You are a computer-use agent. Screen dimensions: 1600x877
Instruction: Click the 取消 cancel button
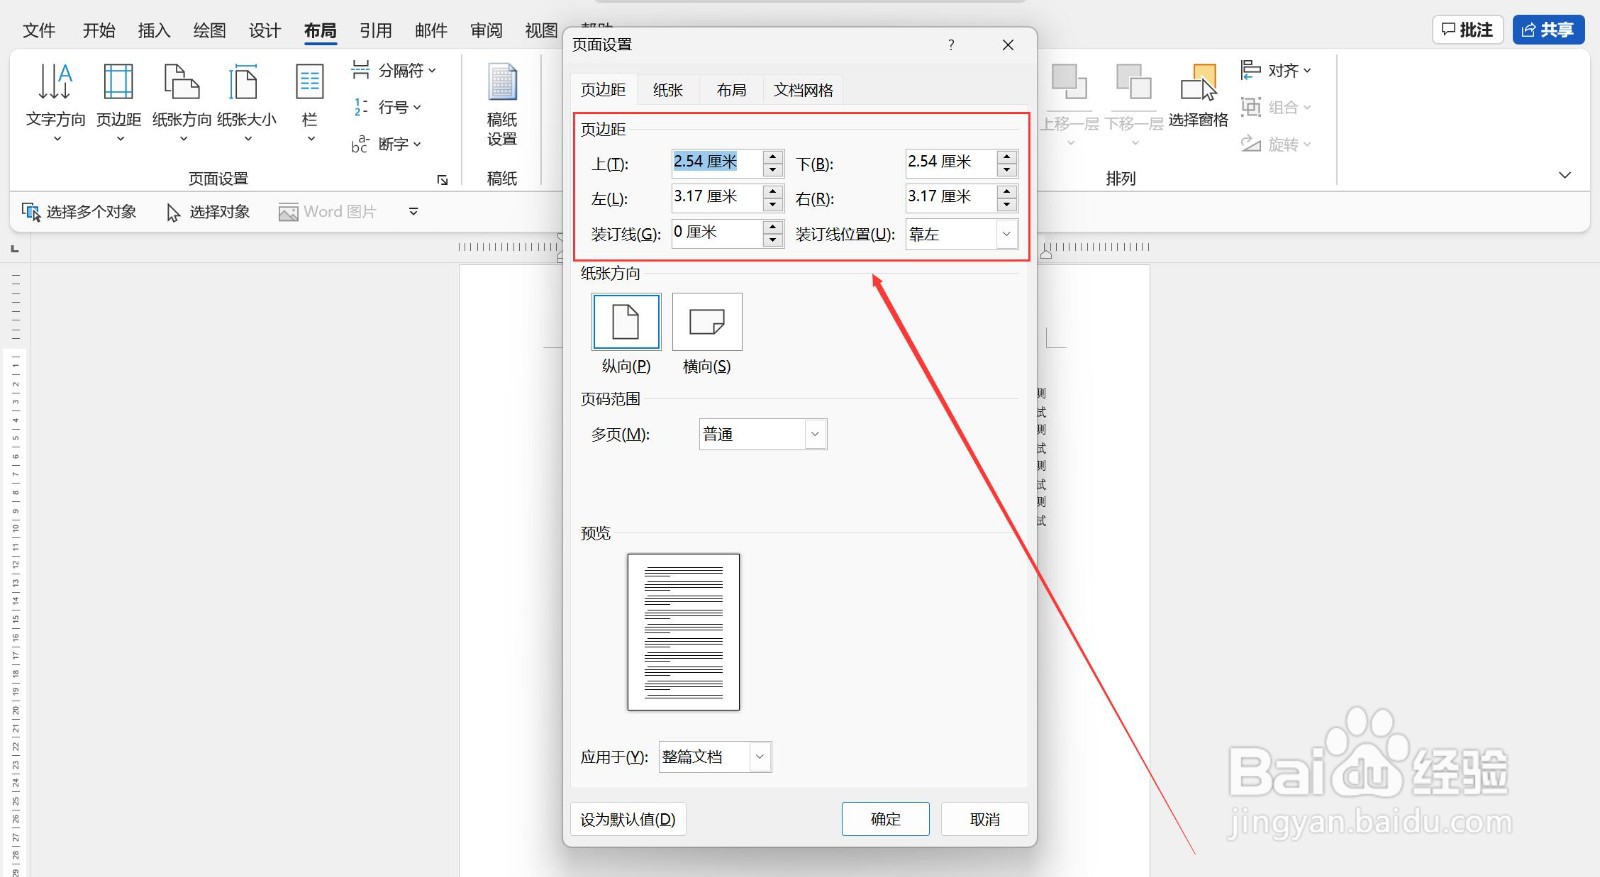tap(985, 819)
